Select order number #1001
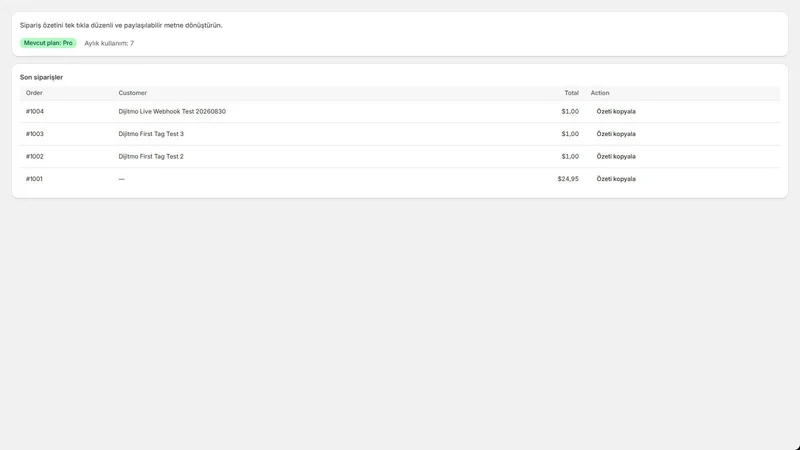 point(34,179)
